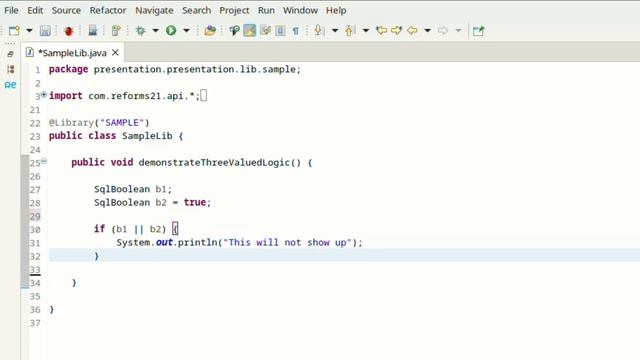Open the Previous Annotation dropdown arrow
640x360 pixels.
366,31
